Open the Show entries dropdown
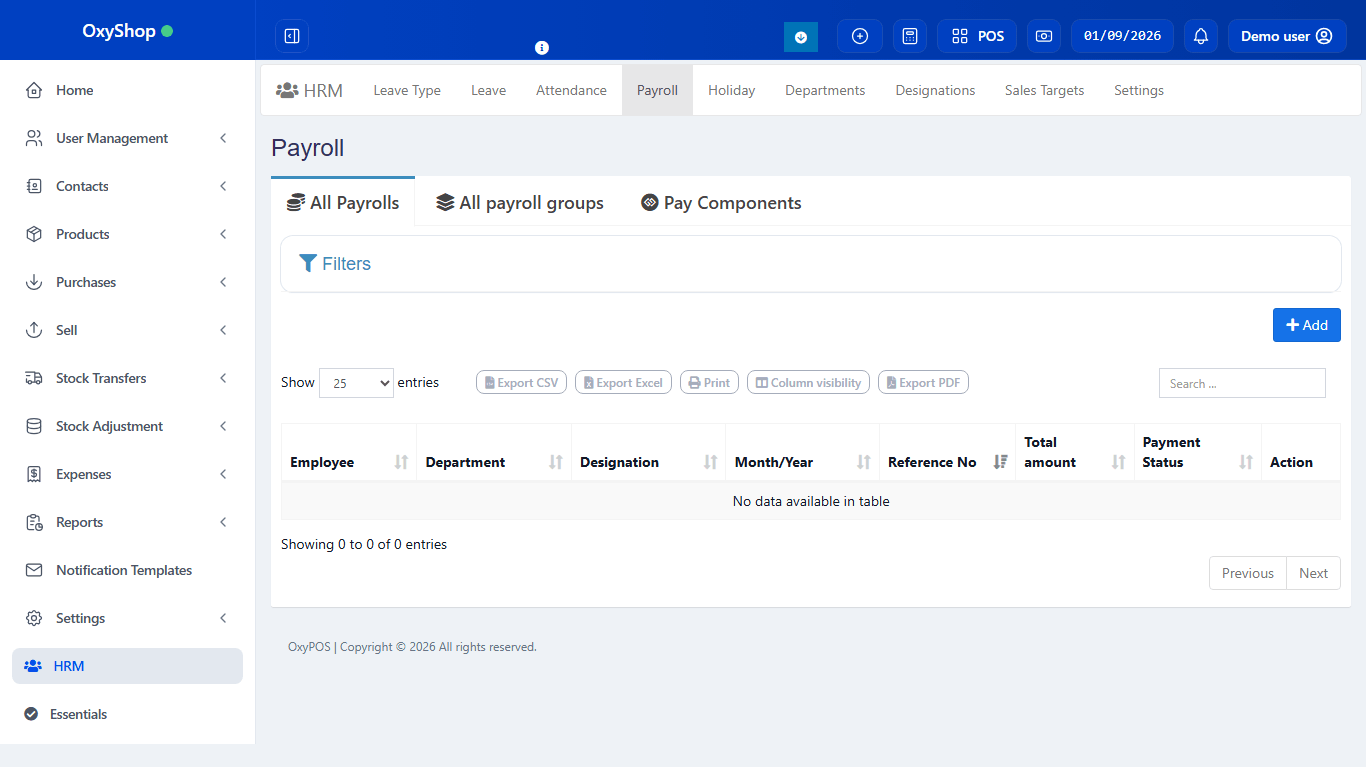This screenshot has width=1366, height=767. pyautogui.click(x=356, y=382)
